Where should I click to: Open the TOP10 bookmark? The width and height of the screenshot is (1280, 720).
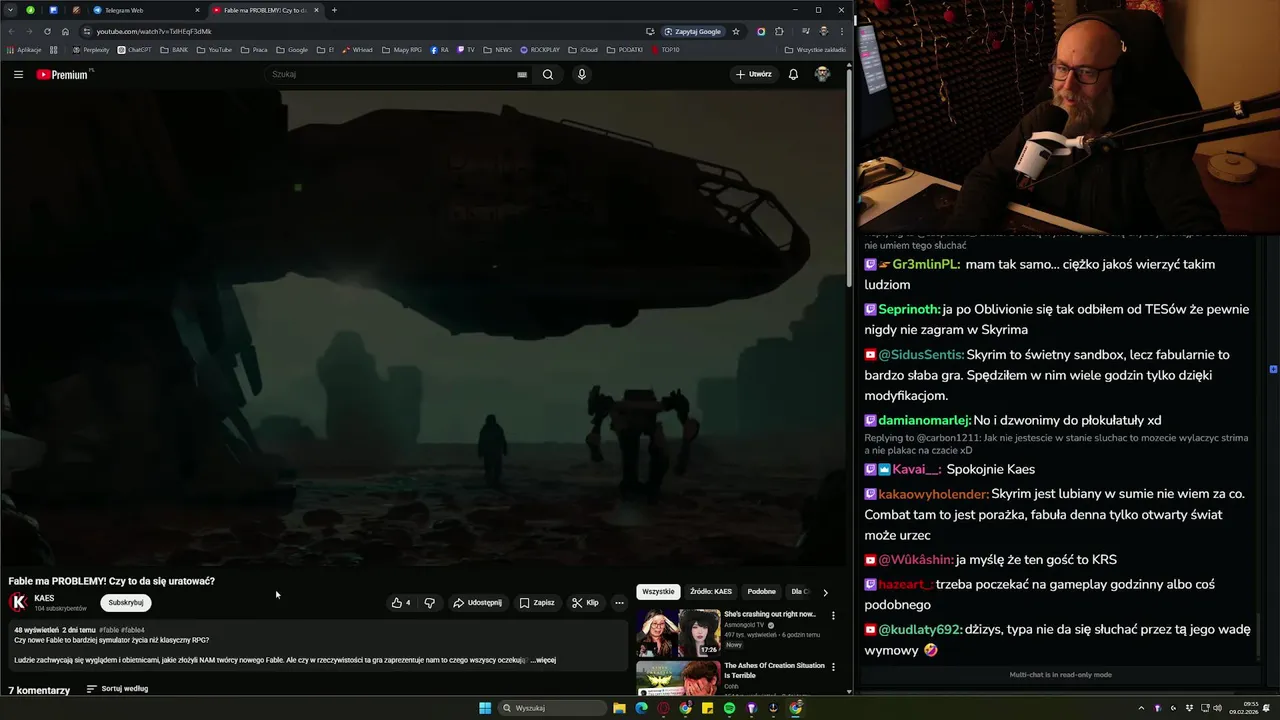pos(665,49)
